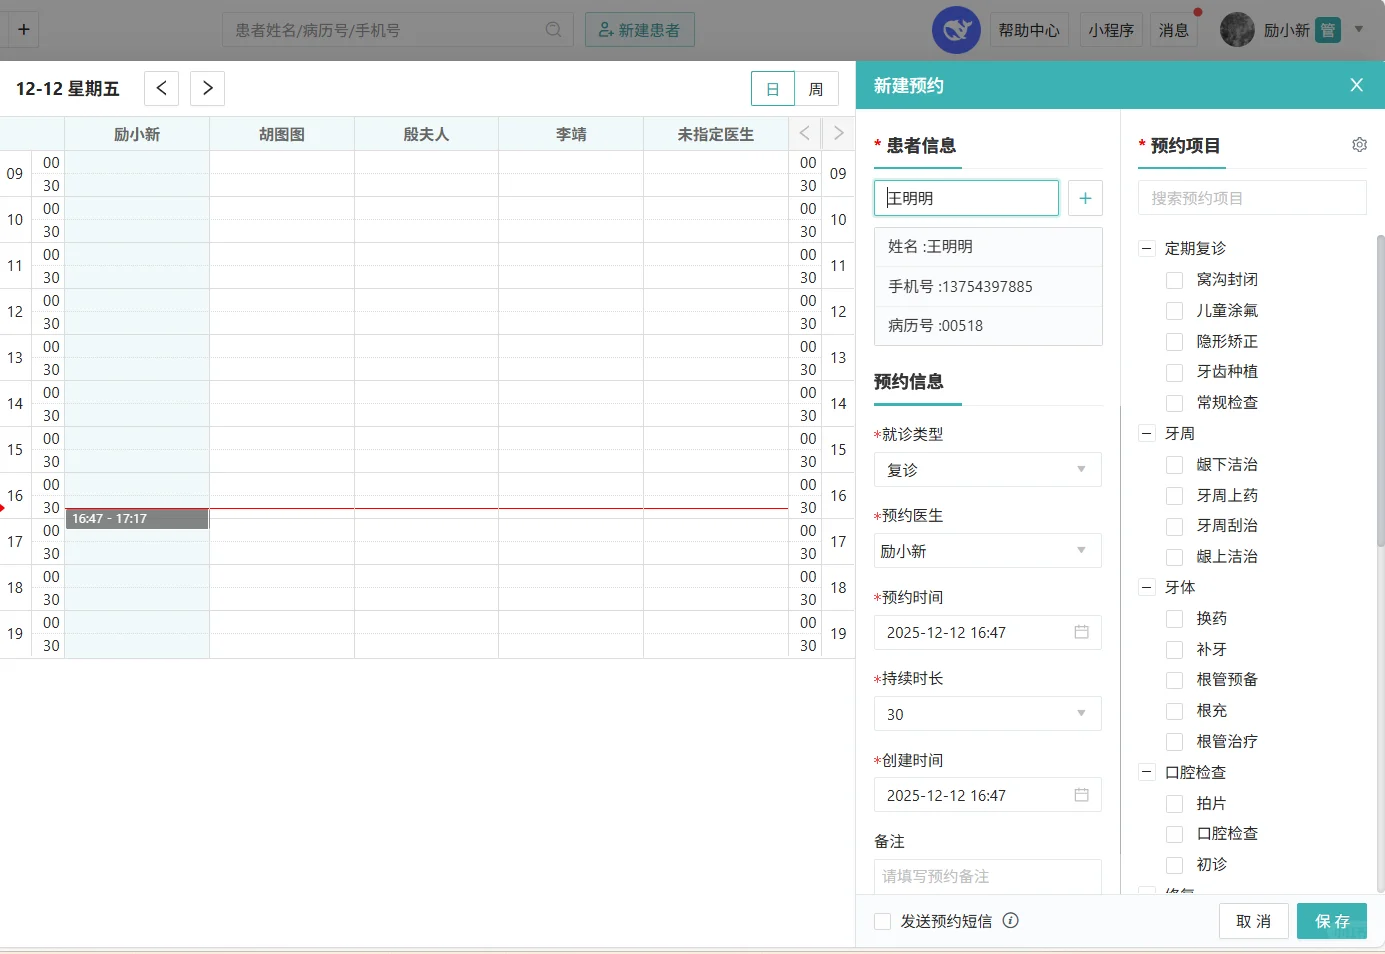Go to next day using the right arrow

tap(207, 88)
